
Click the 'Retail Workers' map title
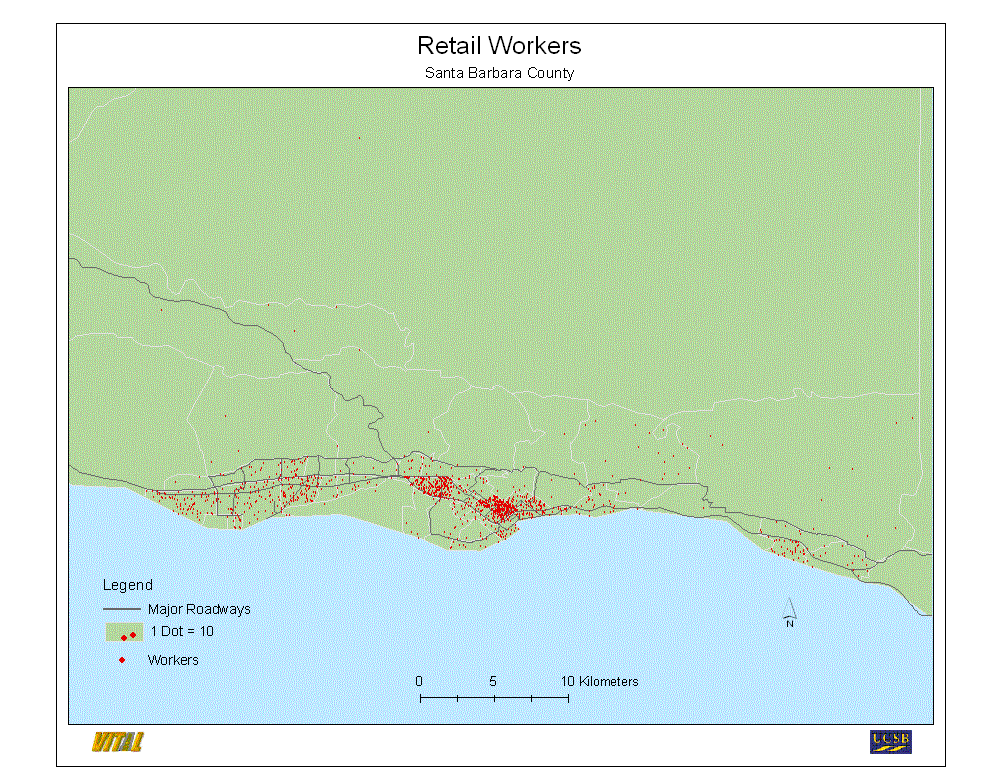click(499, 46)
